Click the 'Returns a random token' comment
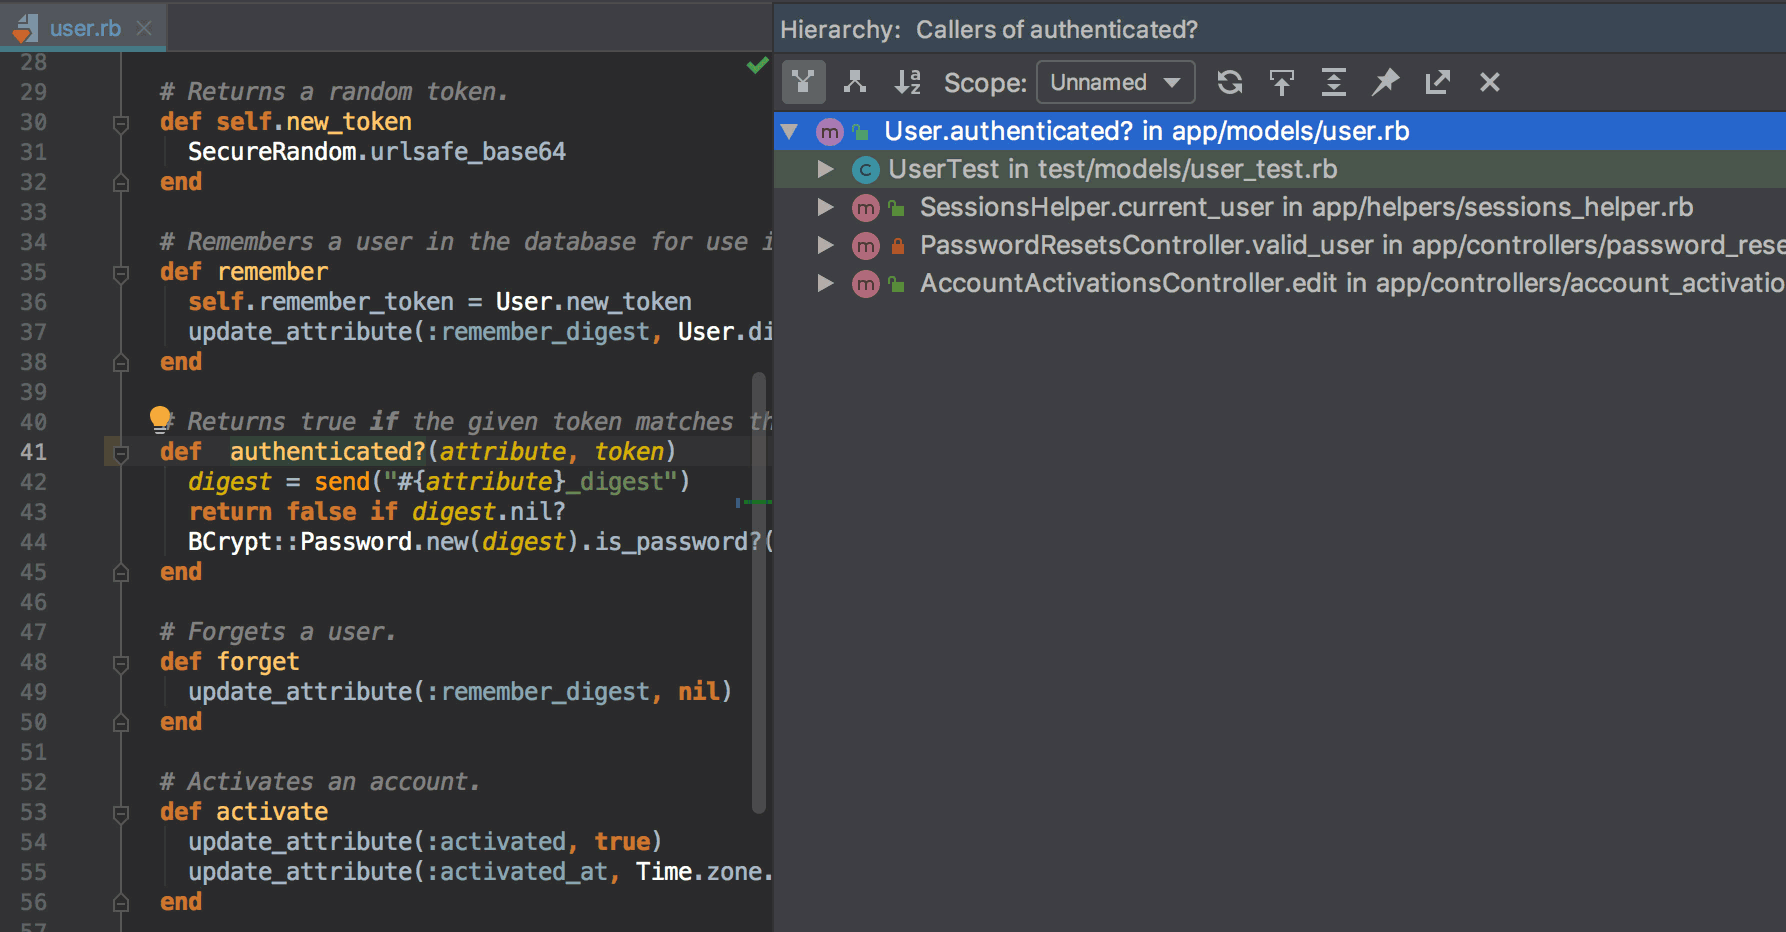Image resolution: width=1786 pixels, height=932 pixels. (x=334, y=92)
